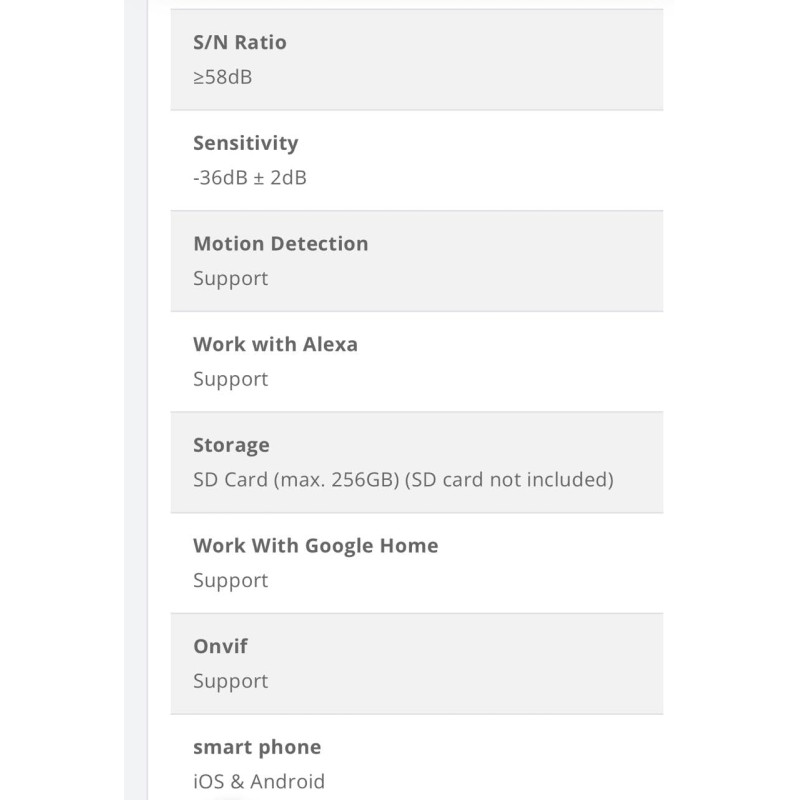The height and width of the screenshot is (800, 800).
Task: Click the -36dB ± 2dB value
Action: tap(249, 178)
